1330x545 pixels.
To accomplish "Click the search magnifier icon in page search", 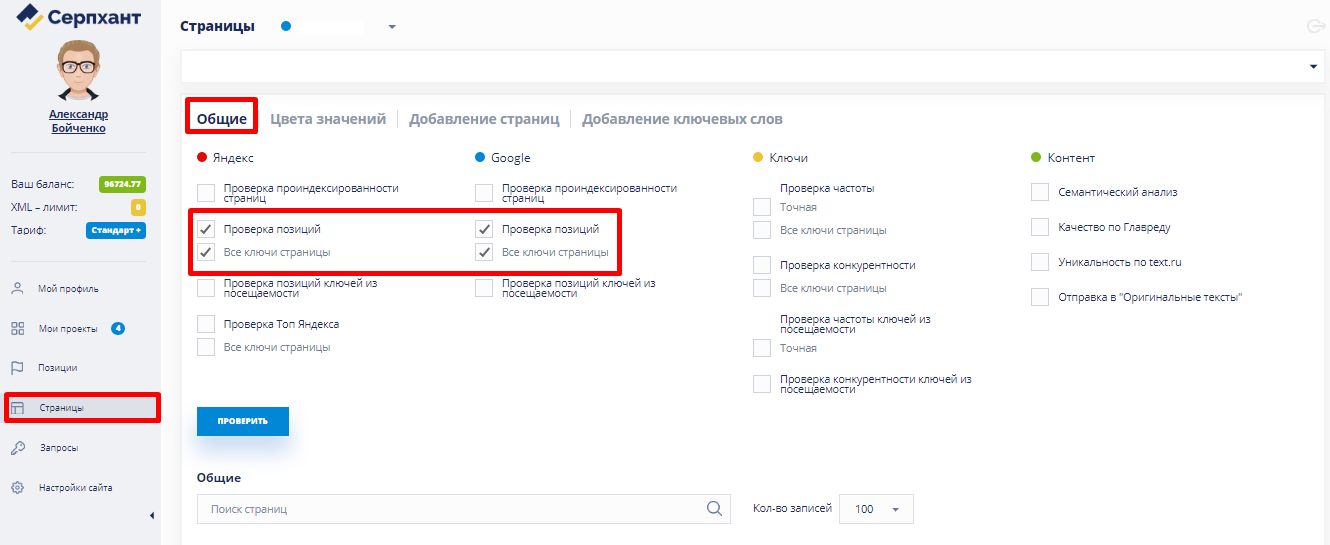I will click(714, 509).
